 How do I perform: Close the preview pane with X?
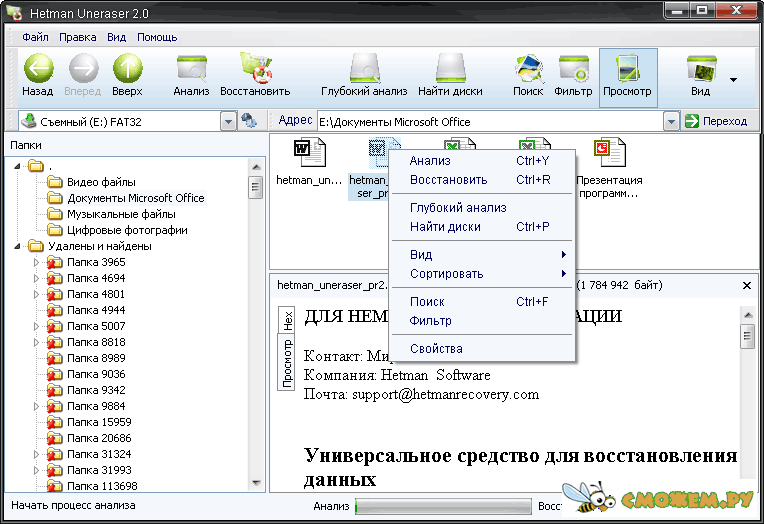click(x=746, y=286)
